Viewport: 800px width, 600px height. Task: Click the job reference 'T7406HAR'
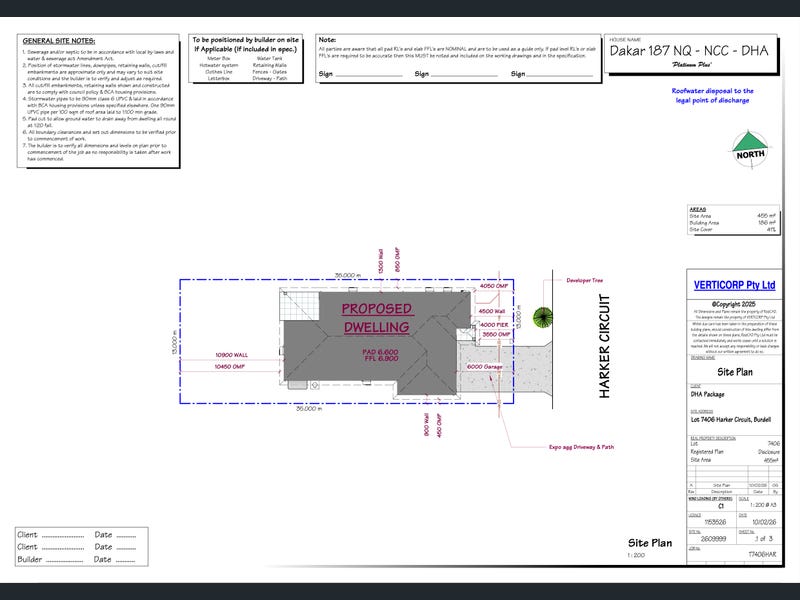click(762, 555)
